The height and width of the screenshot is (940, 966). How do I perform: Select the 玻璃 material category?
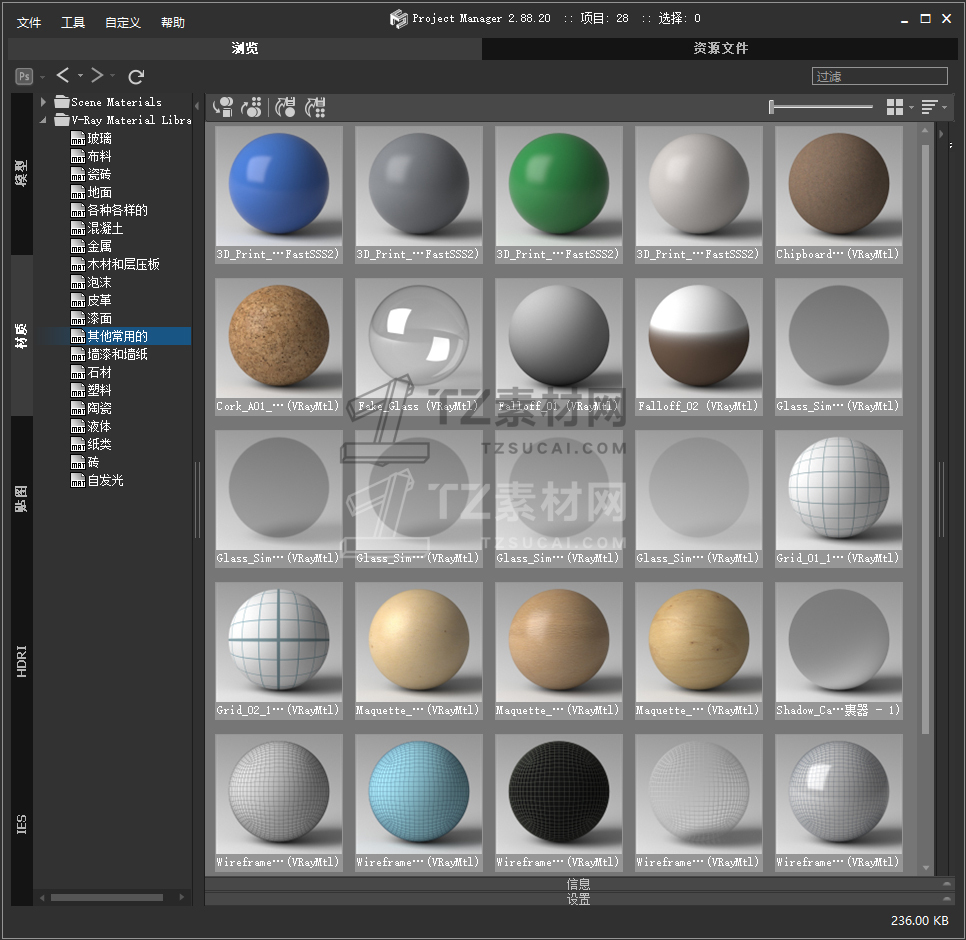tap(99, 138)
